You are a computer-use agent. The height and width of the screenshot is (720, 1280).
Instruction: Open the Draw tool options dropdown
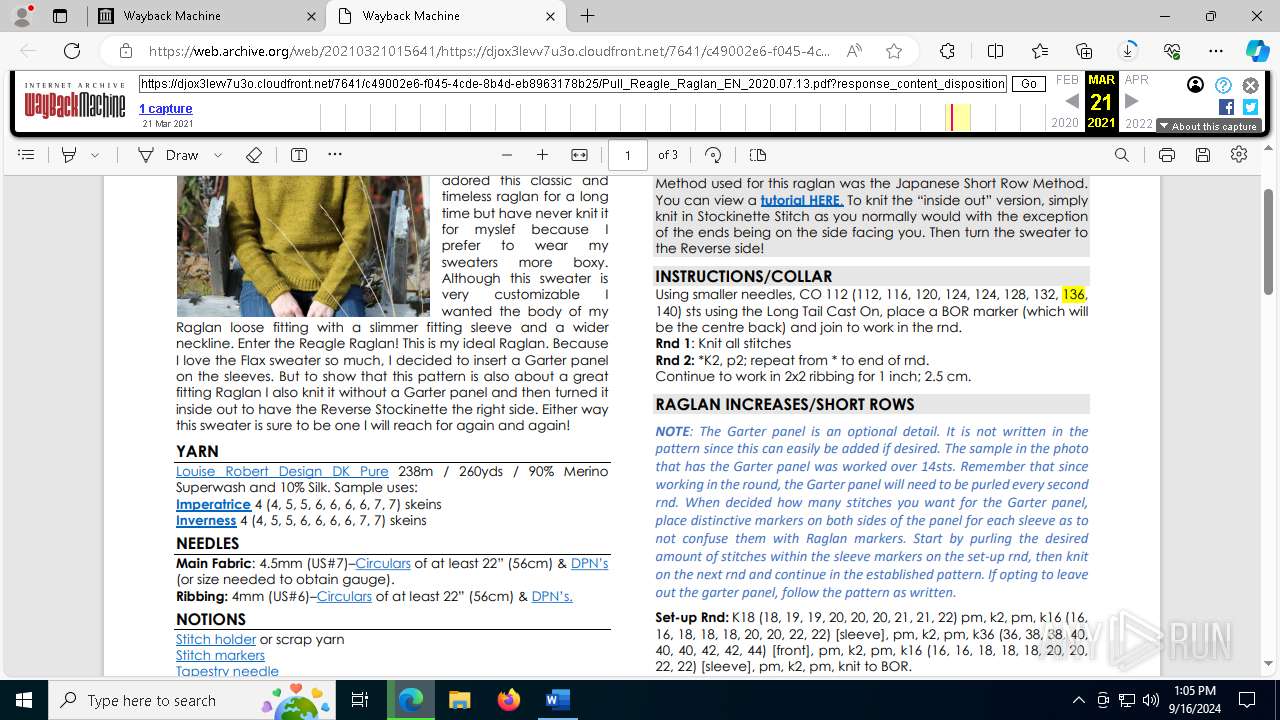pyautogui.click(x=218, y=155)
